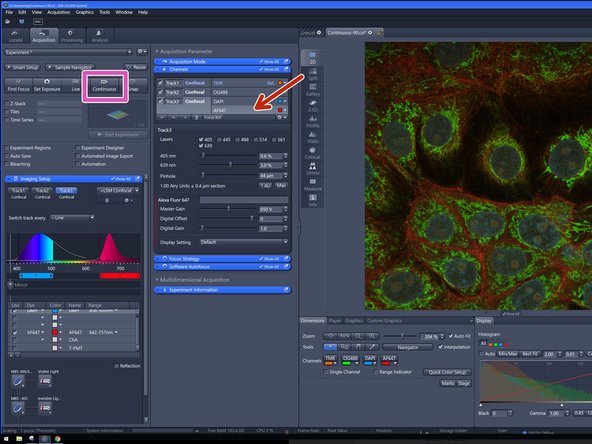Viewport: 592px width, 444px height.
Task: Click the Set Exposure icon
Action: [47, 85]
